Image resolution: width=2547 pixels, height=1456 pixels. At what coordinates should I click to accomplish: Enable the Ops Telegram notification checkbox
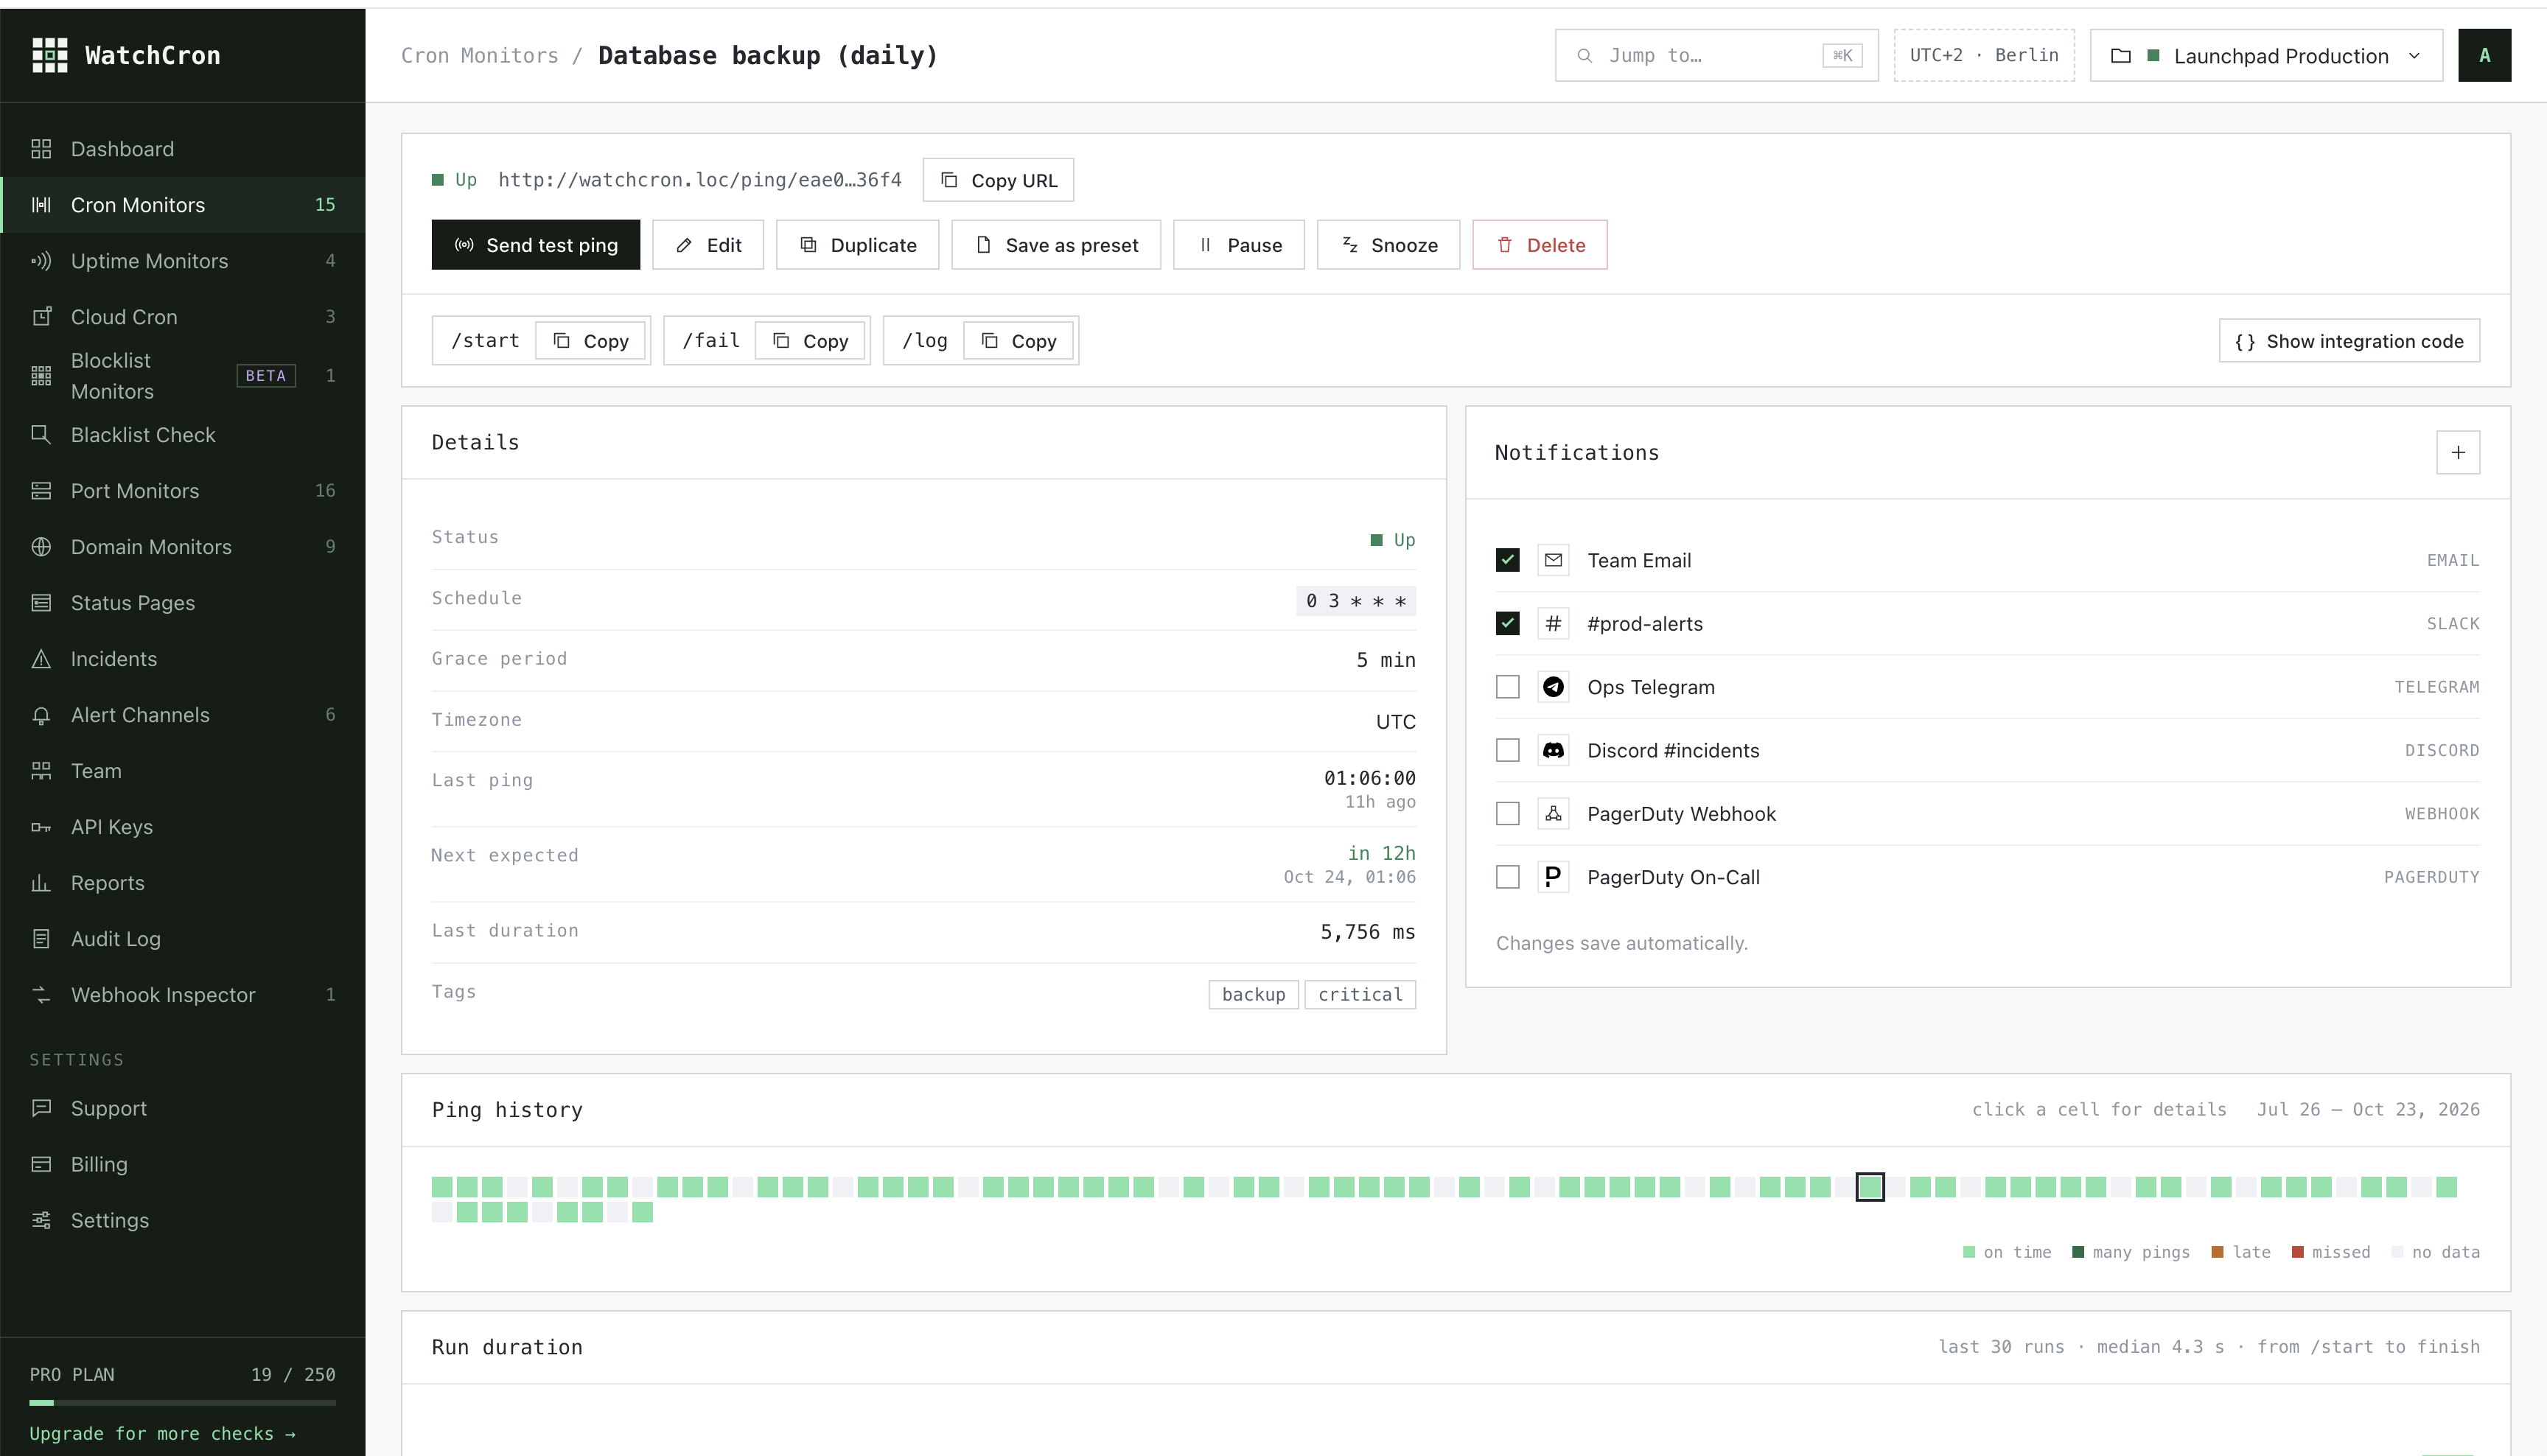coord(1507,687)
